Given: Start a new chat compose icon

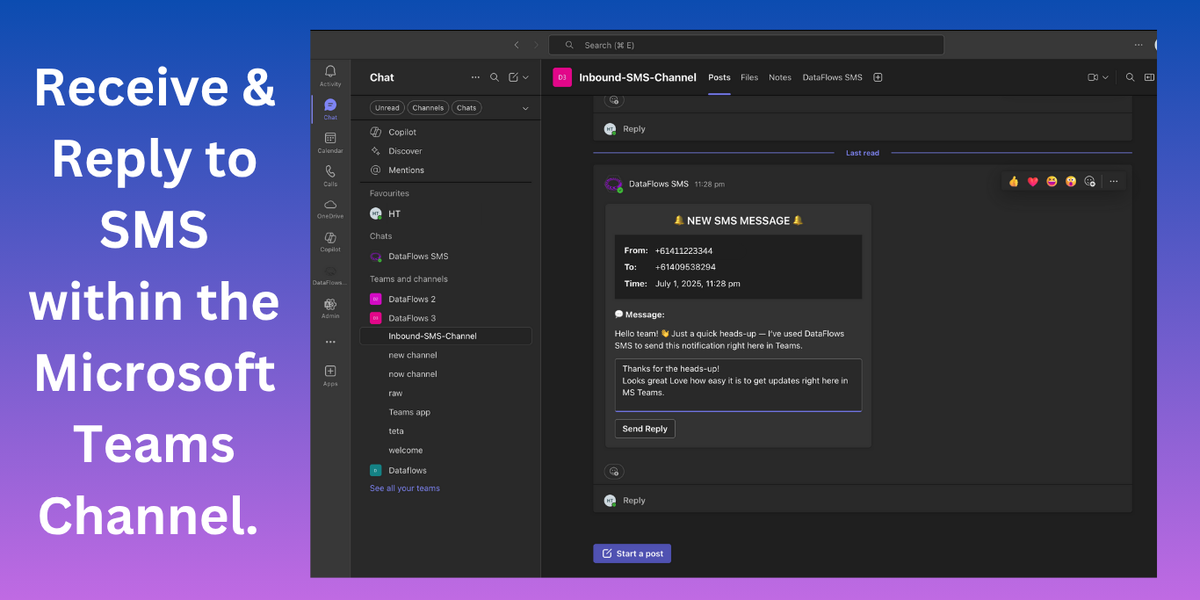Looking at the screenshot, I should (513, 77).
